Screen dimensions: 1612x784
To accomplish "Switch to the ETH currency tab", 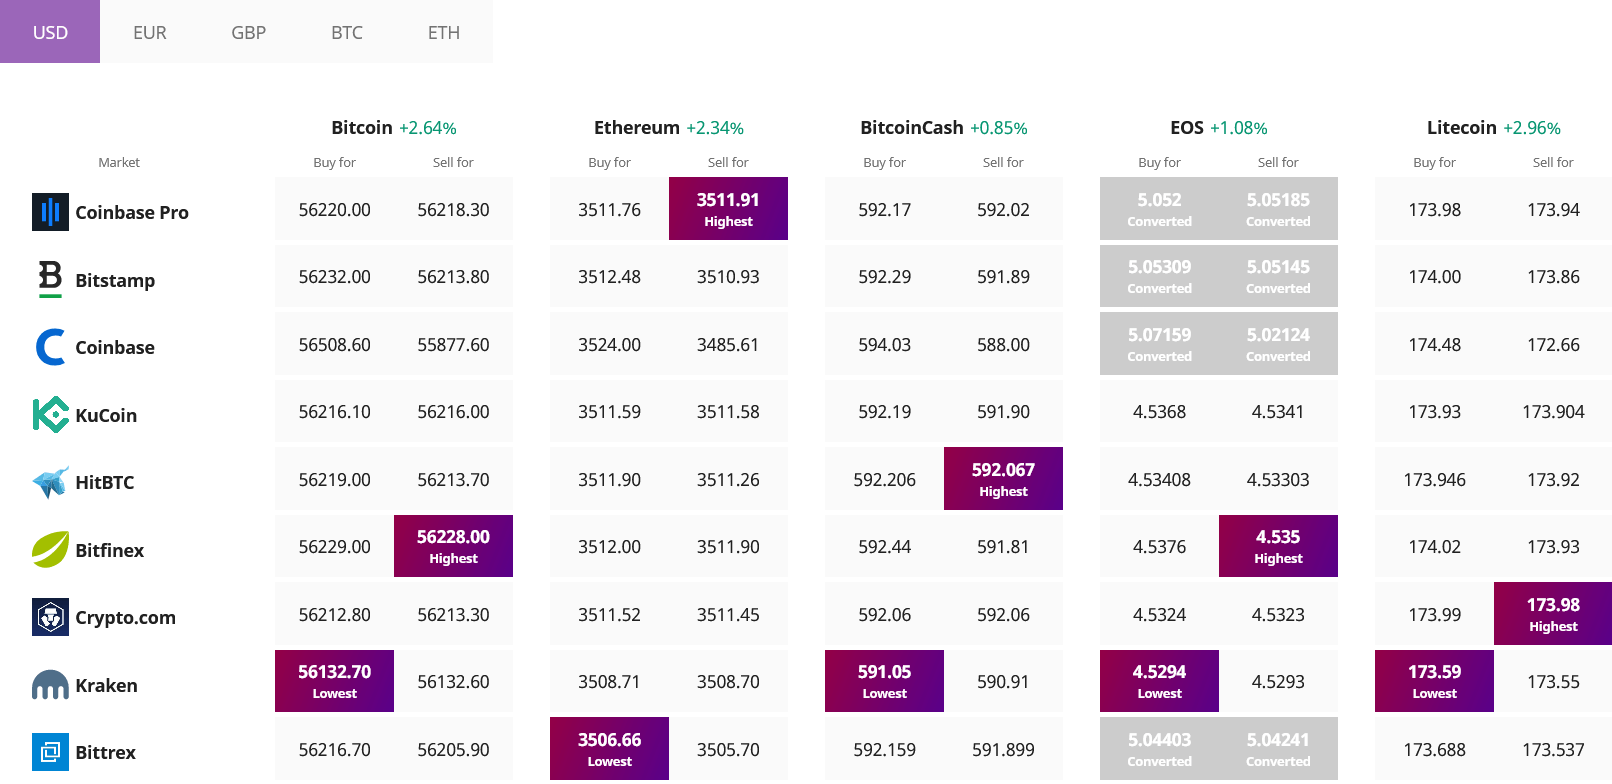I will (x=444, y=32).
